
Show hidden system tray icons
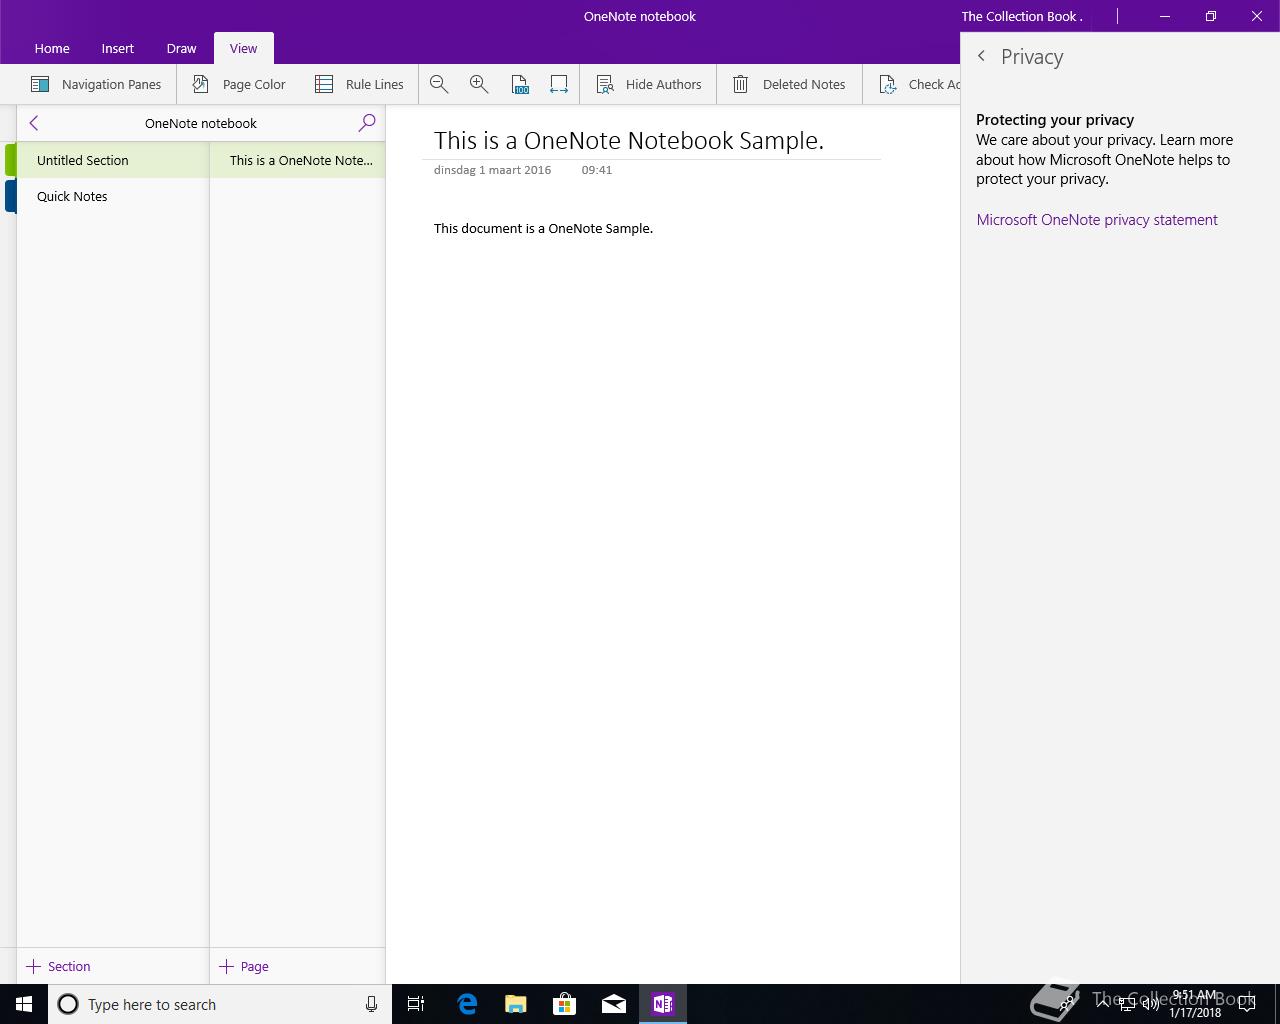pyautogui.click(x=1103, y=1005)
